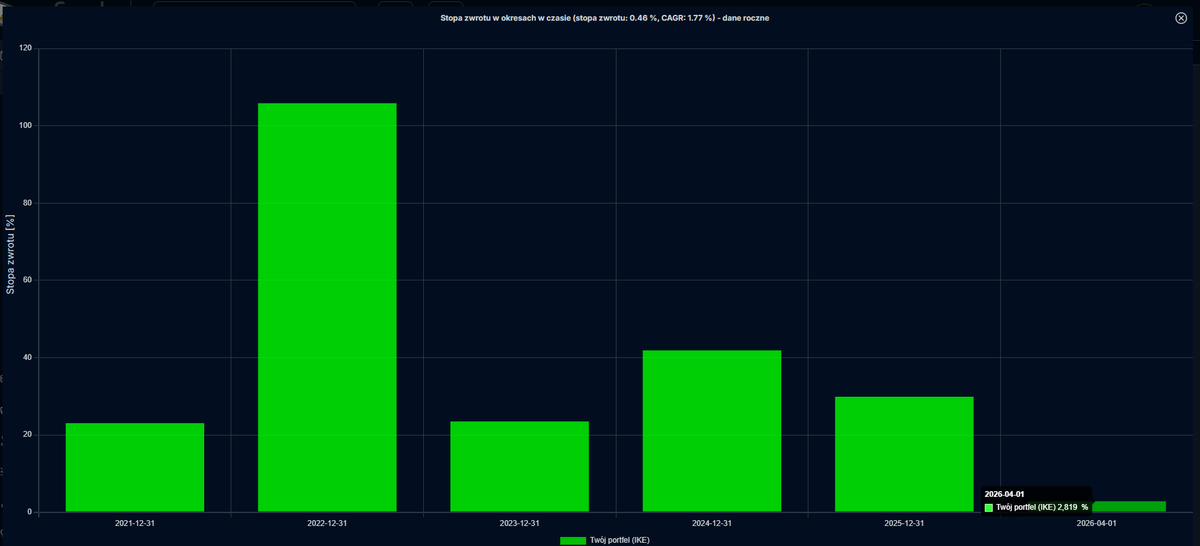Click the 'Stopa zwrotu [%]' axis title
The width and height of the screenshot is (1200, 546).
(x=11, y=254)
